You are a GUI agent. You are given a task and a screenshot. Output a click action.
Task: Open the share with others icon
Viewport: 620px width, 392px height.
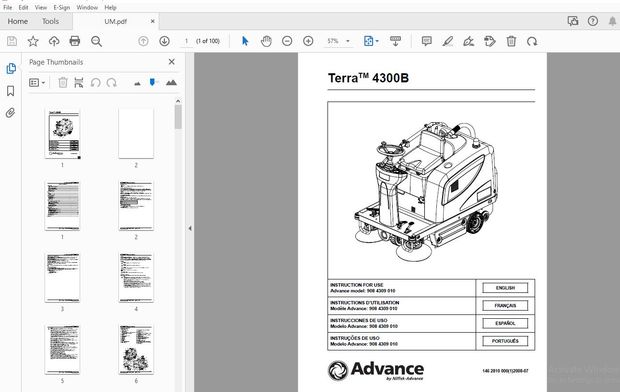coord(573,21)
